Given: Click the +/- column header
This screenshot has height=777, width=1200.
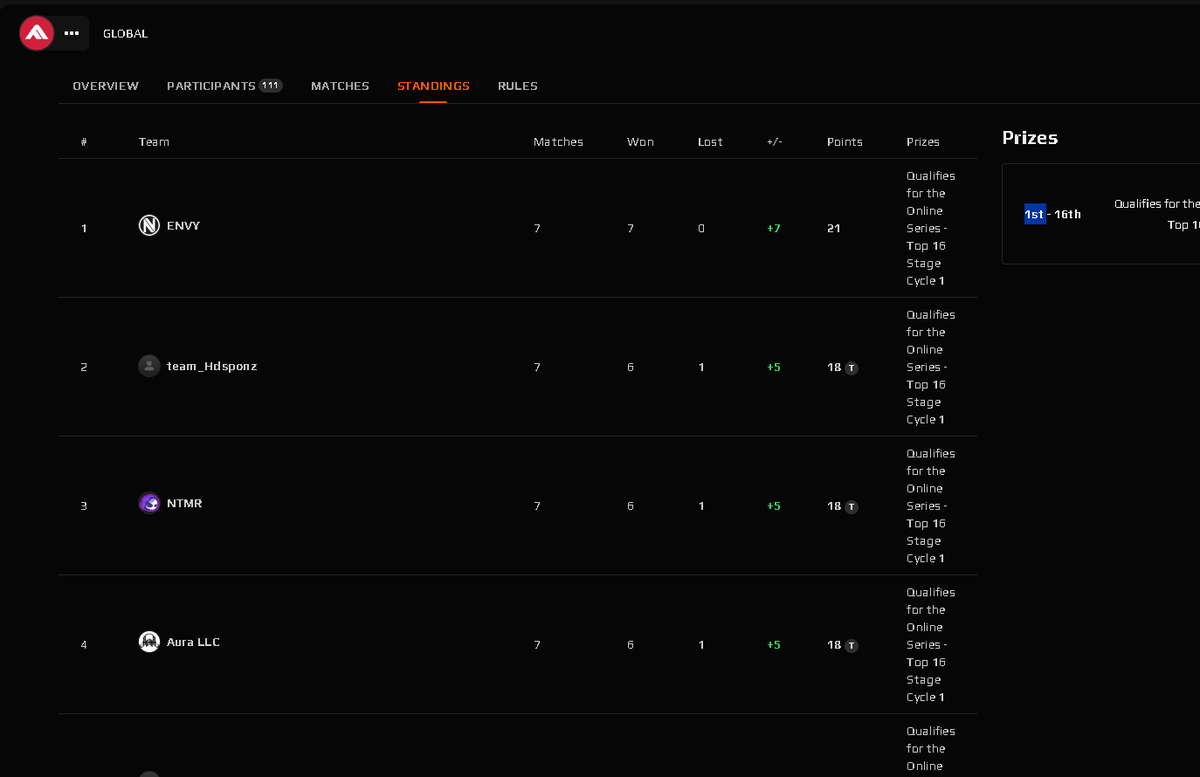Looking at the screenshot, I should [774, 142].
